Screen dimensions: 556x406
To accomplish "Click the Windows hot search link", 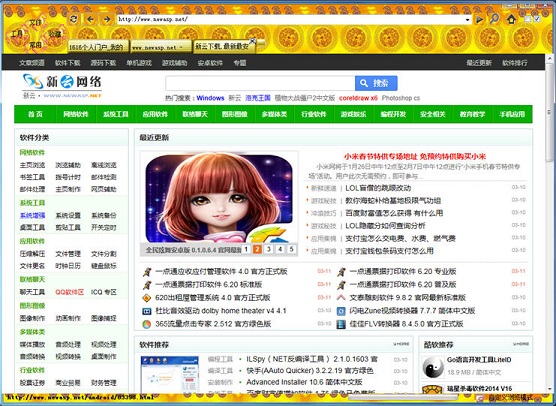I will (210, 98).
